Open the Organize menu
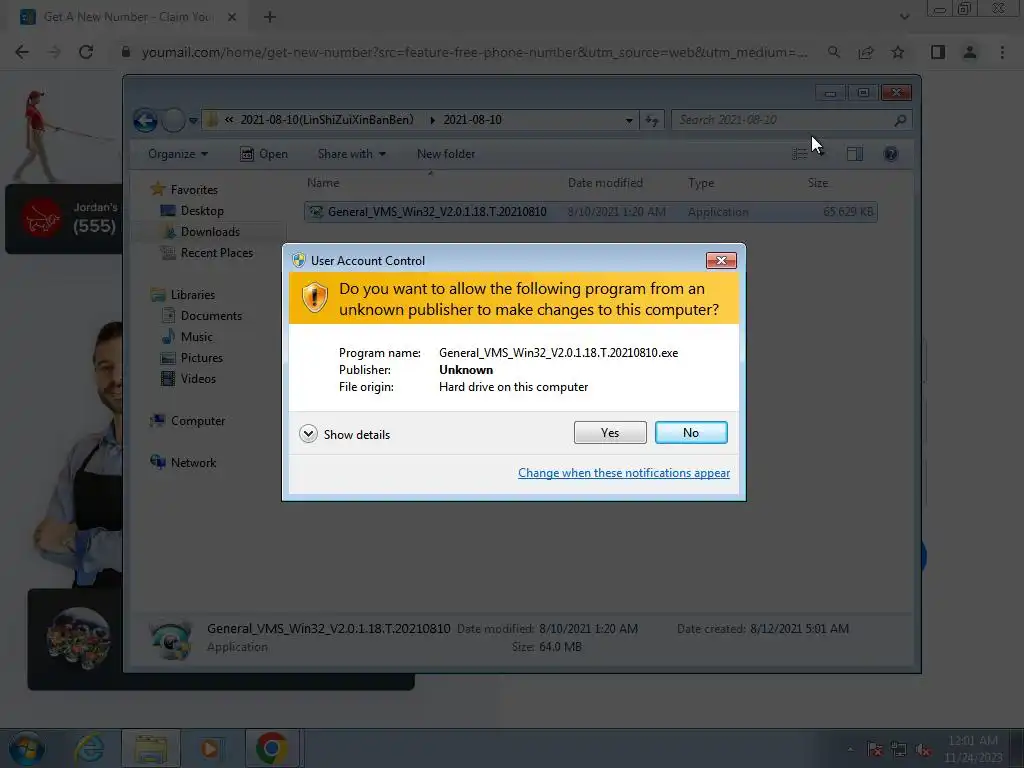The image size is (1024, 768). (178, 154)
